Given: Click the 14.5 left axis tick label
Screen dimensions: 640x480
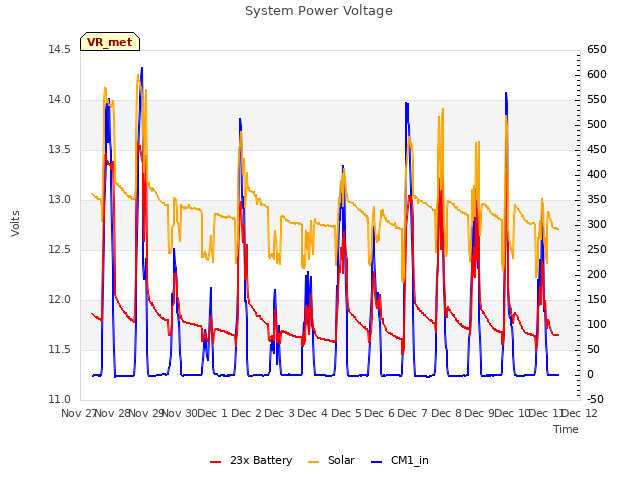Looking at the screenshot, I should [59, 50].
